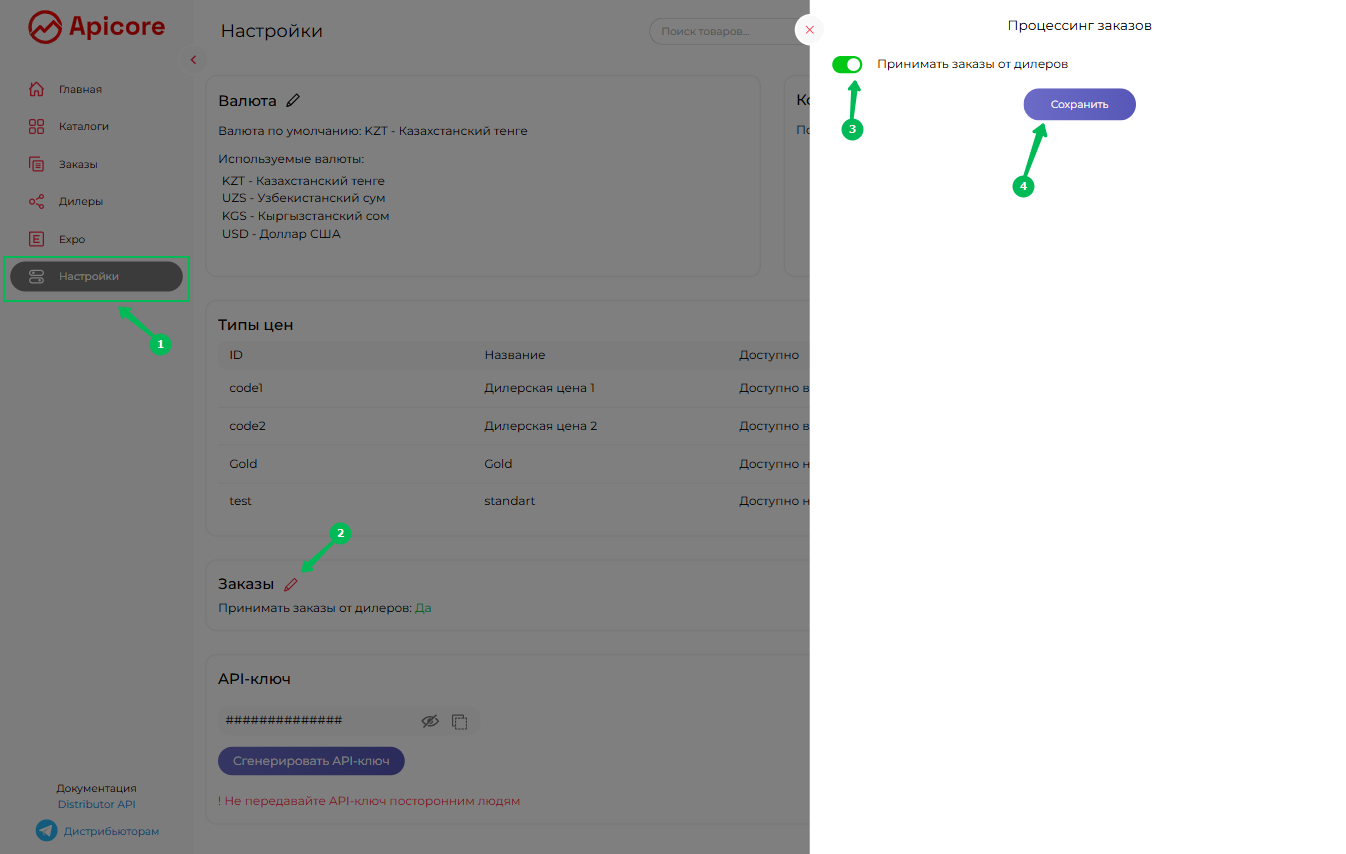Open the Дистрибьюторам Telegram link
Image resolution: width=1346 pixels, height=854 pixels.
click(110, 831)
